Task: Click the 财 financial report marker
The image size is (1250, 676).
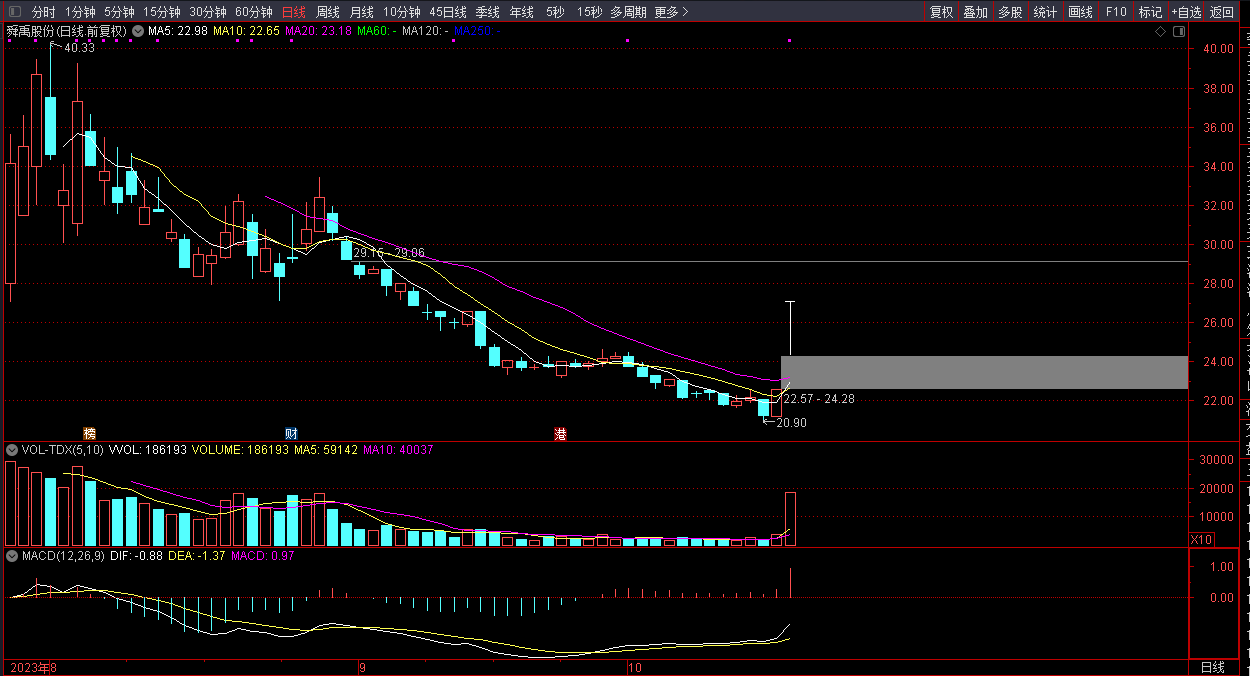Action: pyautogui.click(x=291, y=434)
